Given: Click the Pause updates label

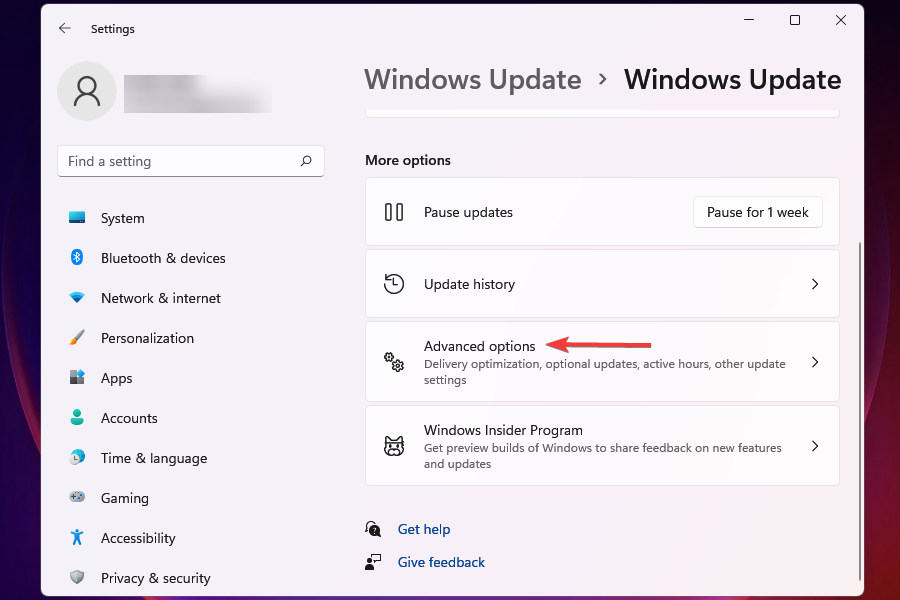Looking at the screenshot, I should pyautogui.click(x=468, y=212).
